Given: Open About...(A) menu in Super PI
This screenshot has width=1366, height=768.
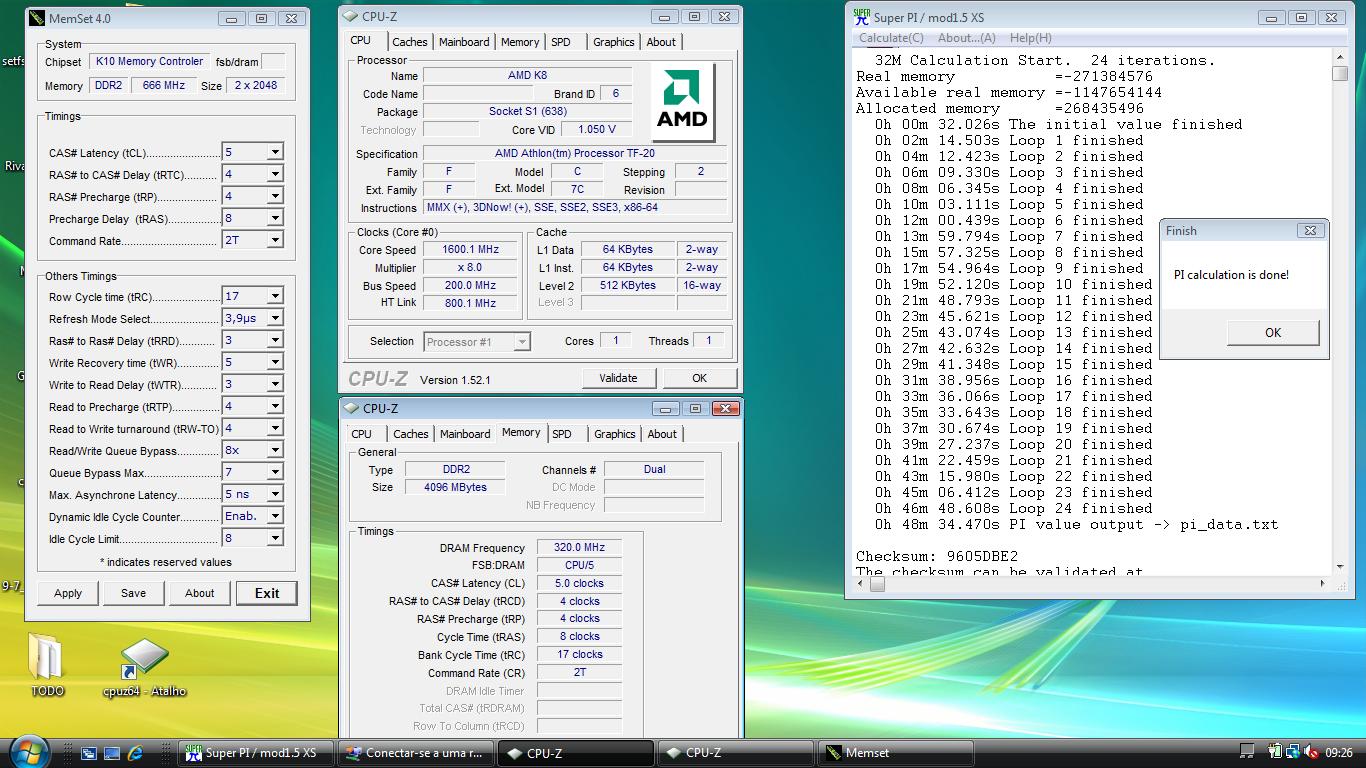Looking at the screenshot, I should click(966, 38).
